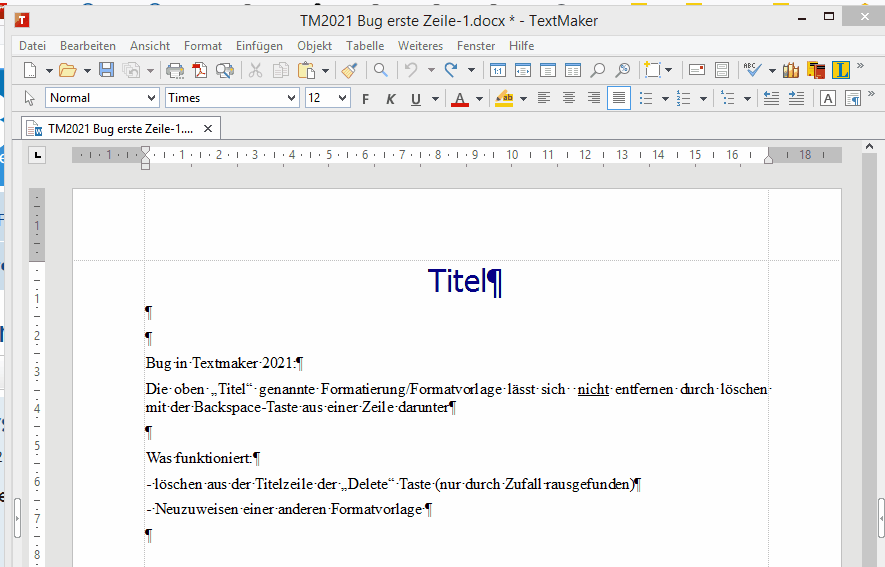Apply the red font color A swatch
Image resolution: width=885 pixels, height=567 pixels.
coord(460,99)
